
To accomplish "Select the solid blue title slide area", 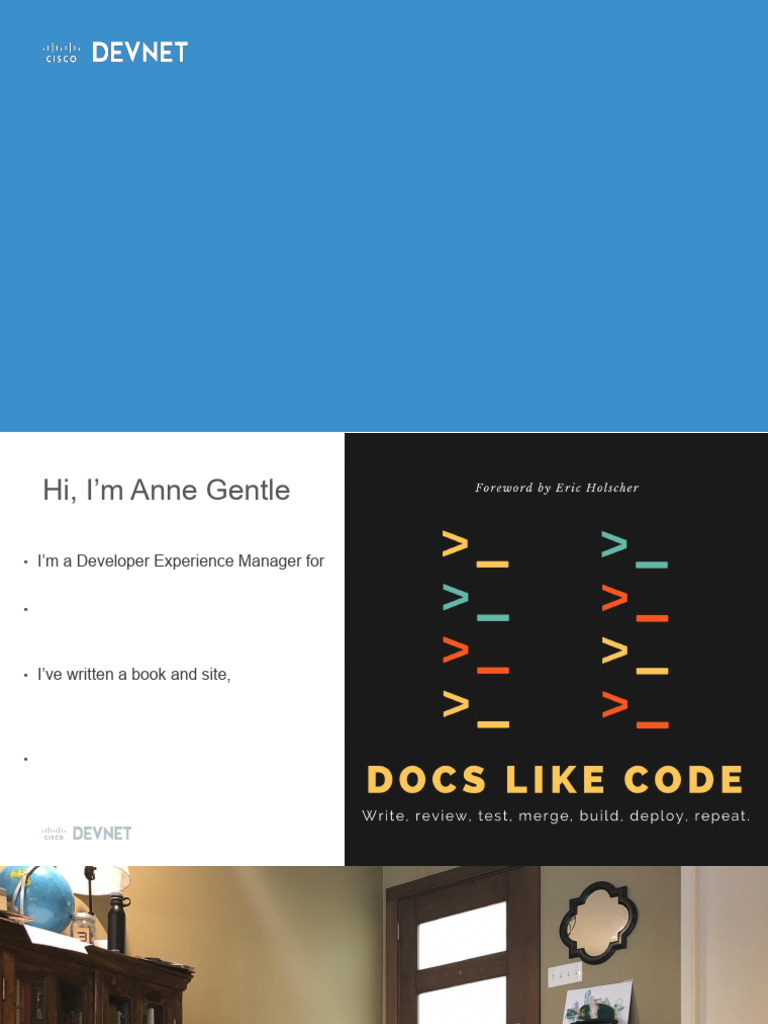I will click(384, 250).
